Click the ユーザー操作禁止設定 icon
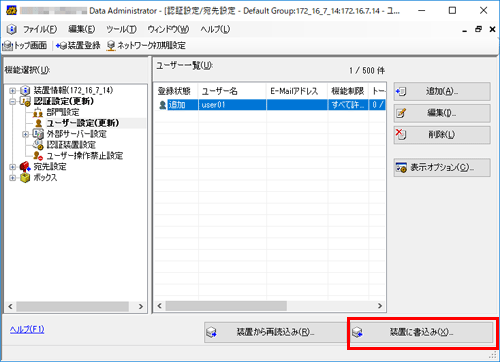Image resolution: width=500 pixels, height=362 pixels. tap(38, 156)
